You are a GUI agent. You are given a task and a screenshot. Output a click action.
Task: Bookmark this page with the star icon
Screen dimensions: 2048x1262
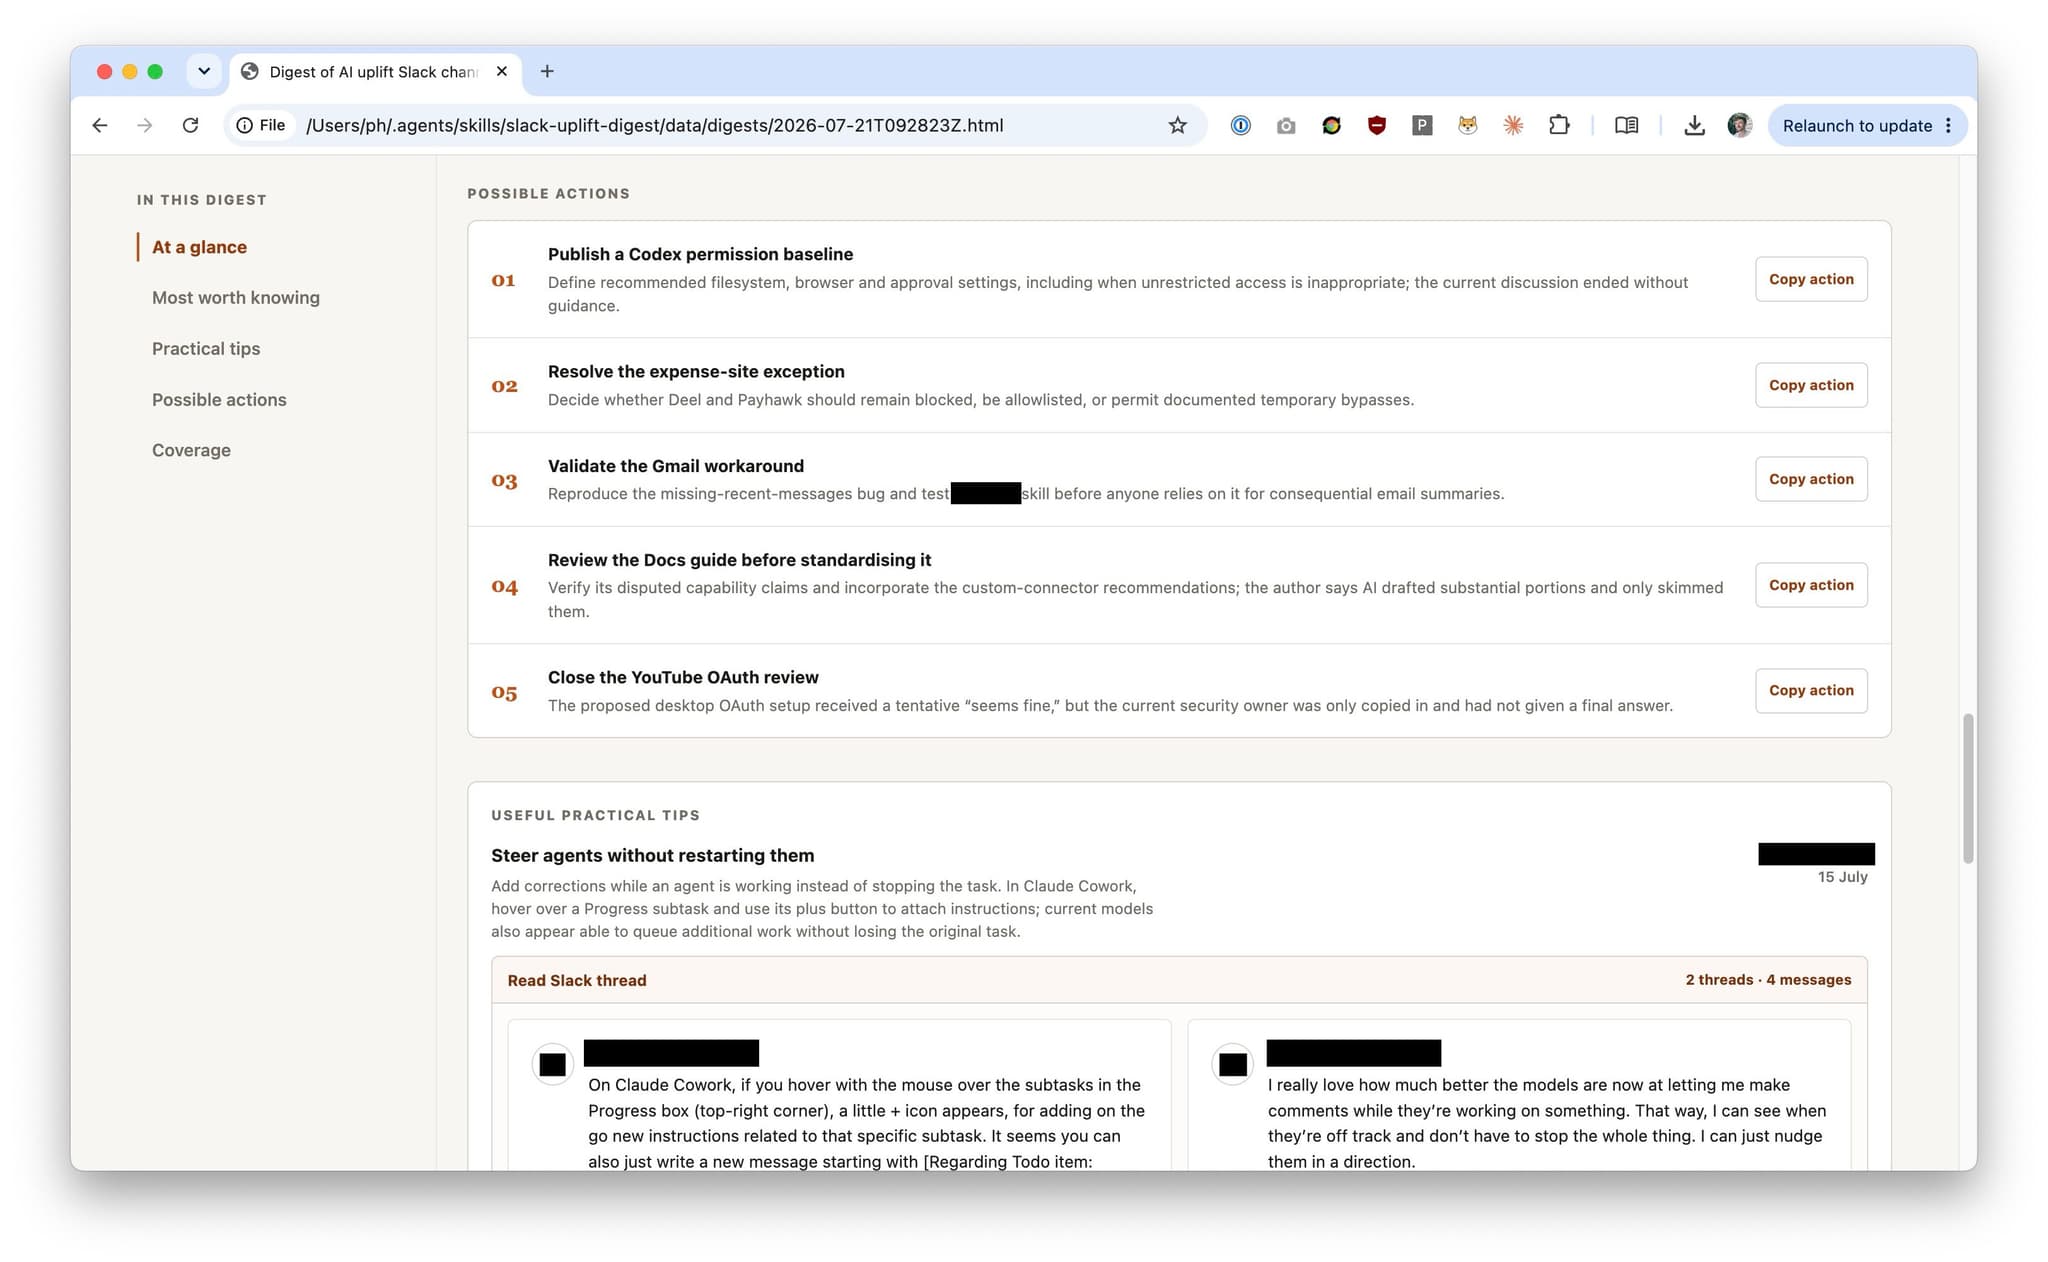1177,125
